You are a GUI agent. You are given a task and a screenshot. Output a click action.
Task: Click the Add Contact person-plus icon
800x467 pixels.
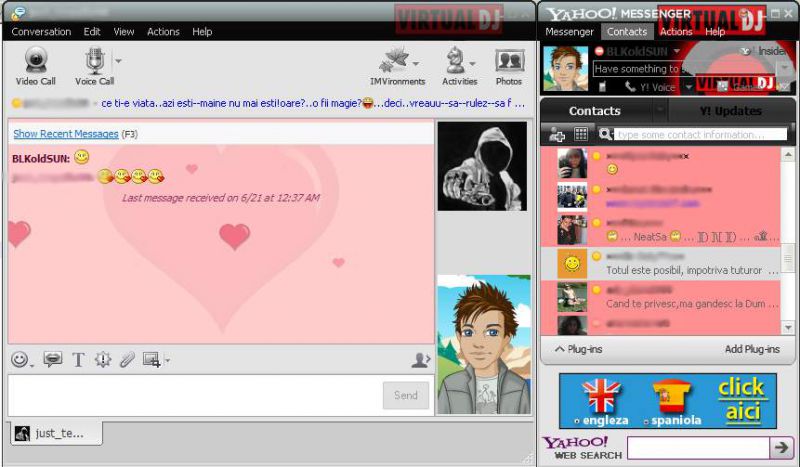(x=557, y=134)
